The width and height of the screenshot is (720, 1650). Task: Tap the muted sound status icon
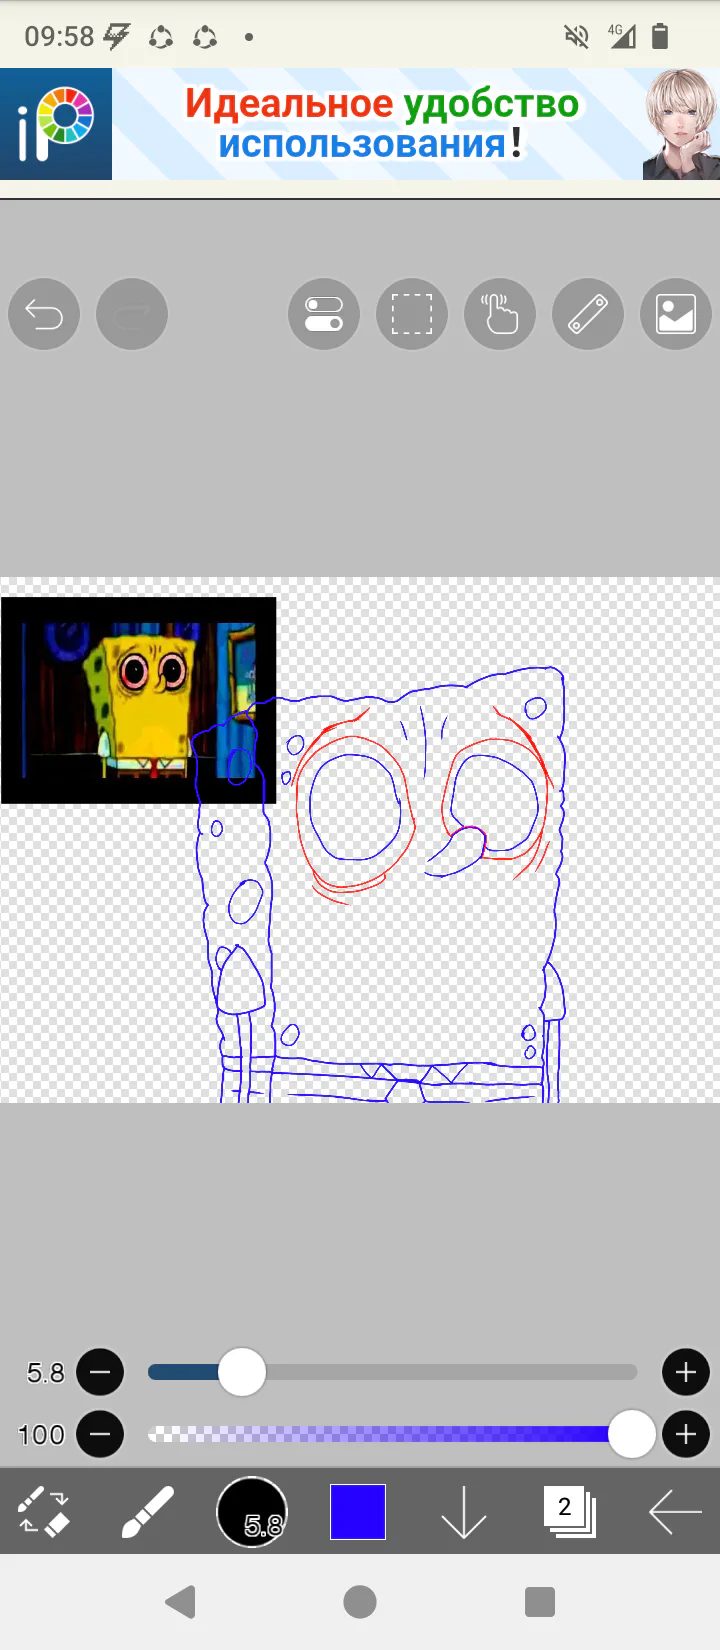tap(576, 37)
